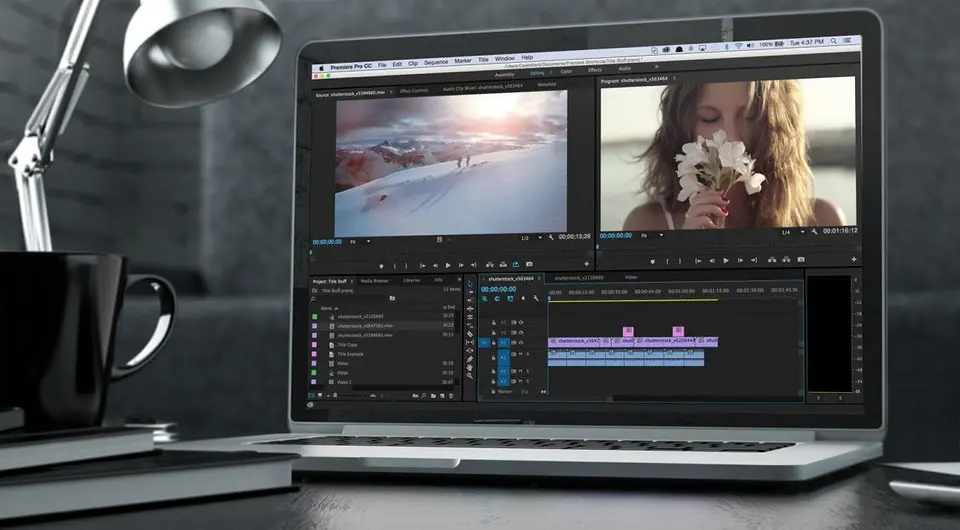Image resolution: width=960 pixels, height=530 pixels.
Task: Click trash delete icon in Project panel
Action: [451, 396]
